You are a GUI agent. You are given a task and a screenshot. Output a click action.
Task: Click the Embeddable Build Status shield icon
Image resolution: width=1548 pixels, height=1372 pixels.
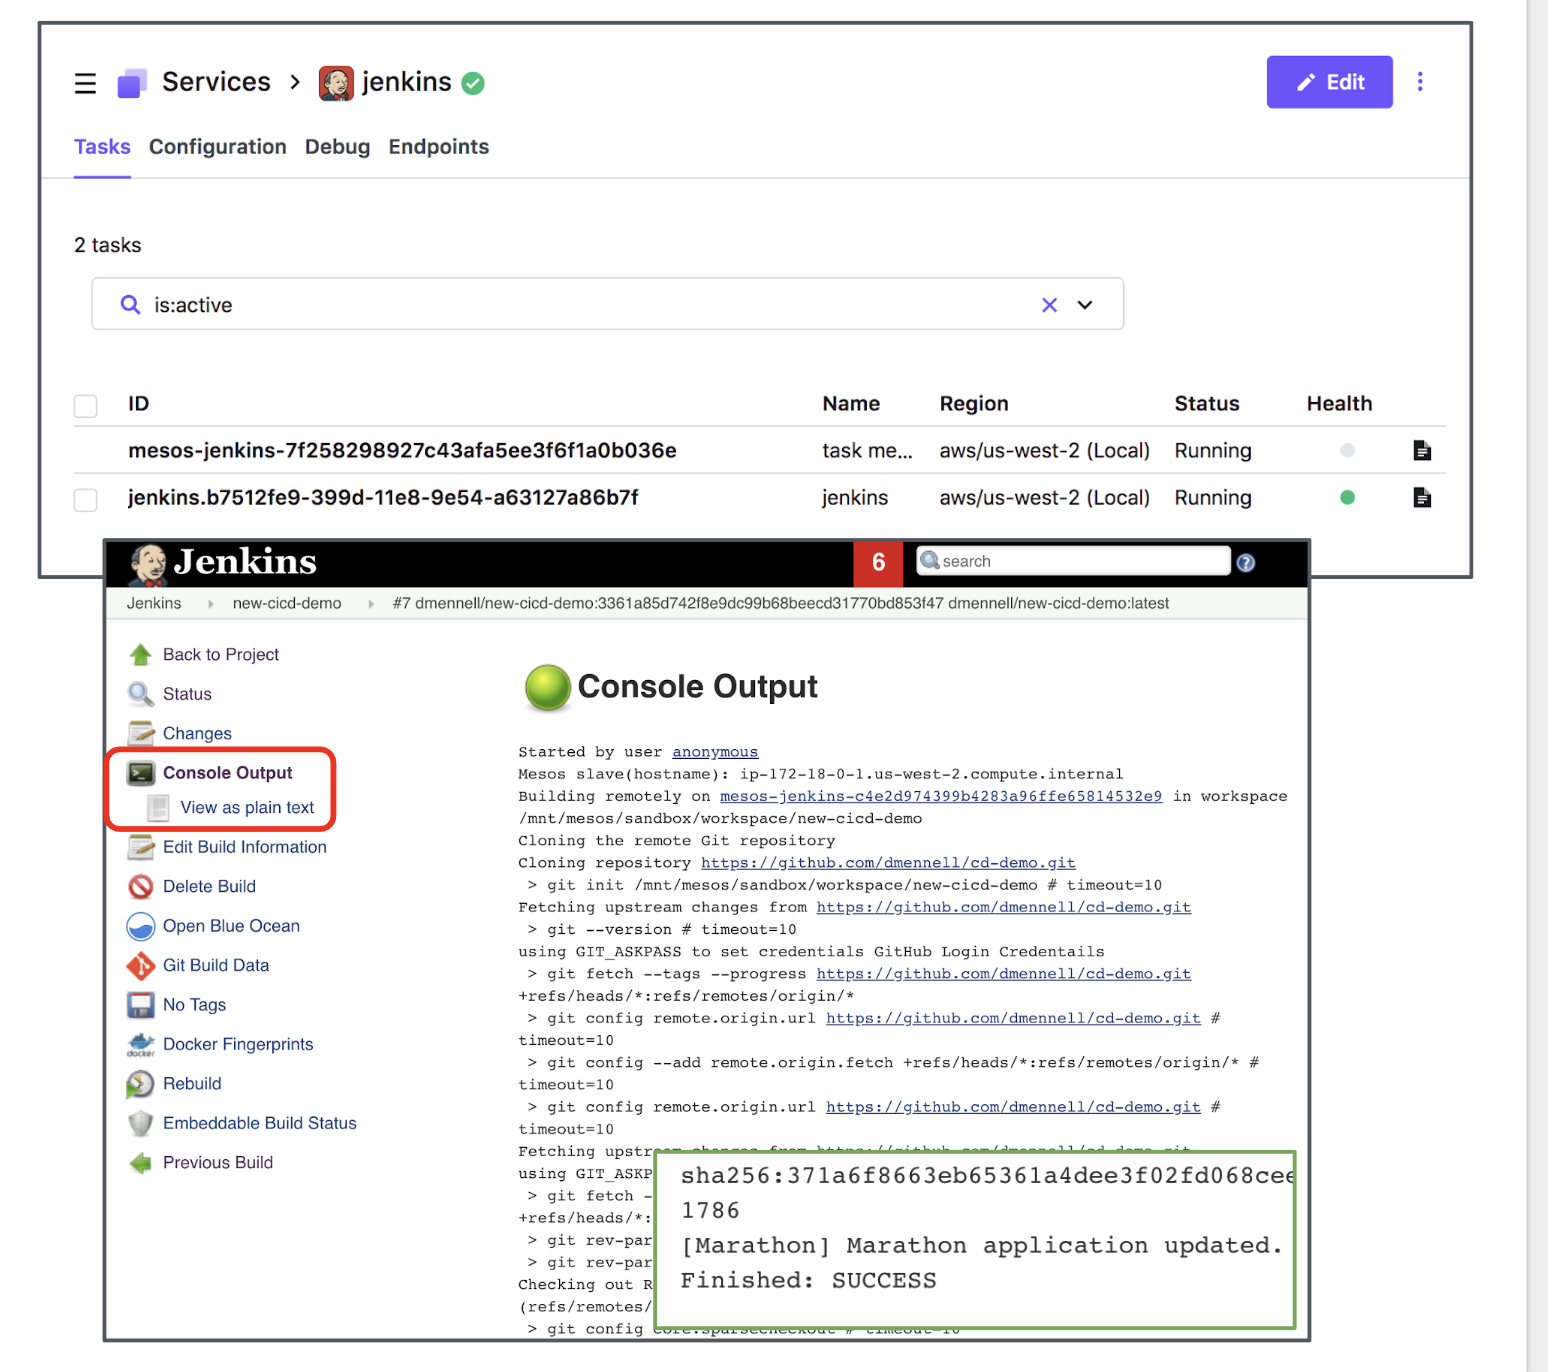(140, 1124)
